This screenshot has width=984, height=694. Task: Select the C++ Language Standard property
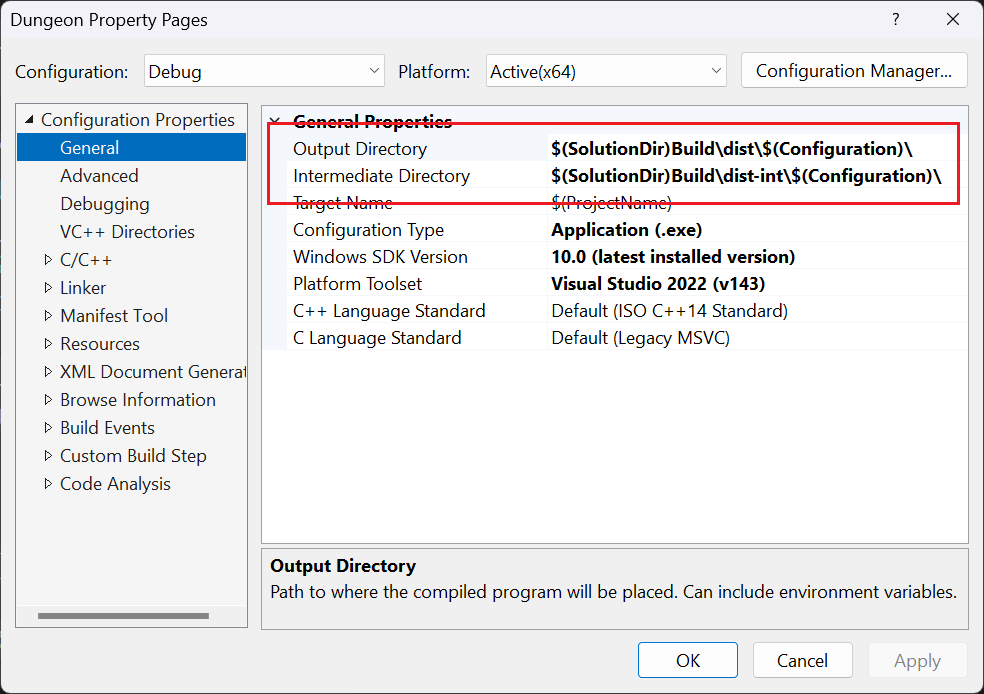tap(388, 311)
